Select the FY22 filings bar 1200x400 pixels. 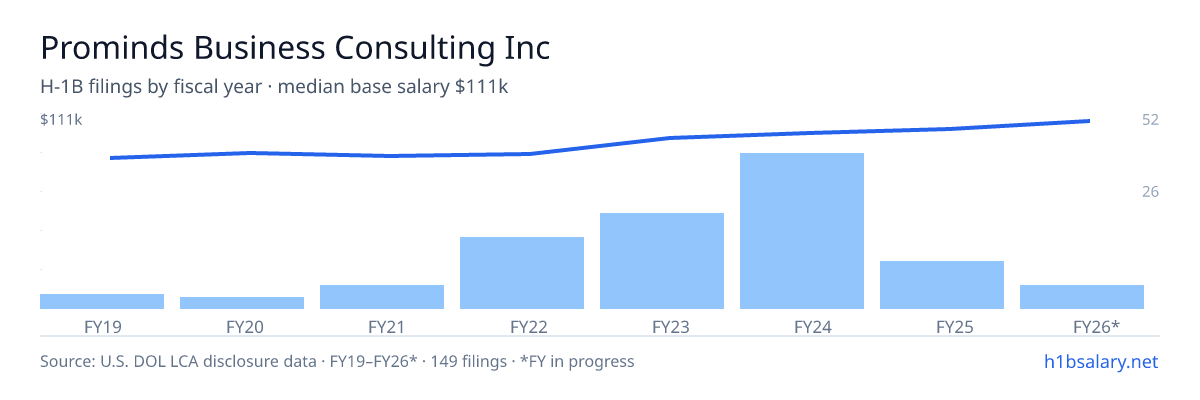coord(522,273)
